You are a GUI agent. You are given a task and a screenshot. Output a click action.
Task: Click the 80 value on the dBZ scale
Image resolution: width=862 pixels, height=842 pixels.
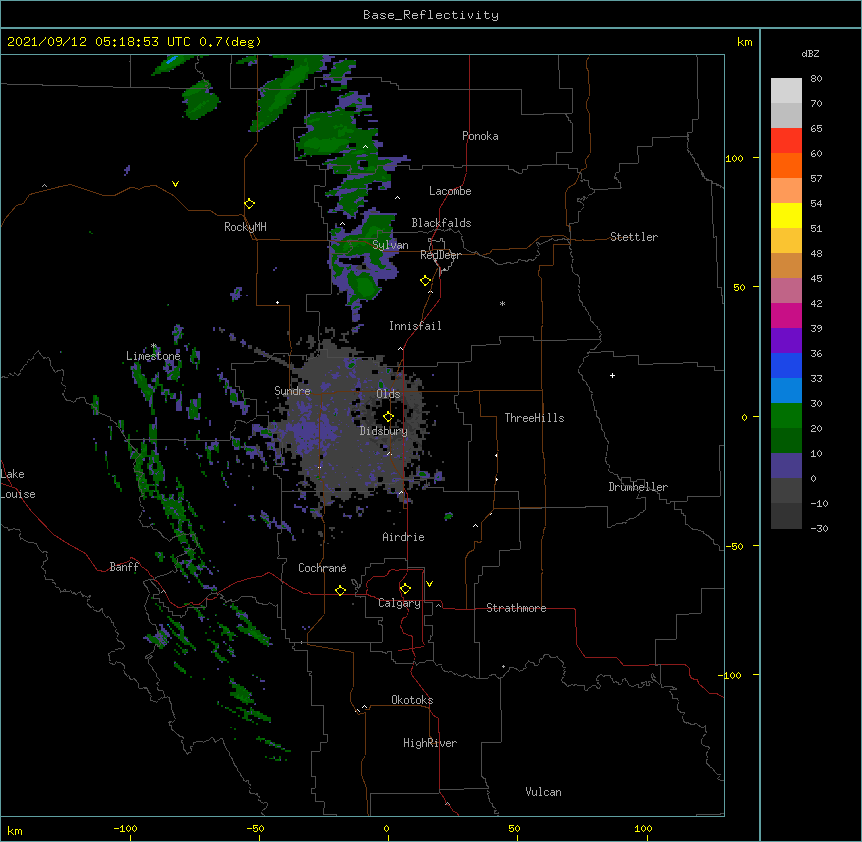pos(816,79)
